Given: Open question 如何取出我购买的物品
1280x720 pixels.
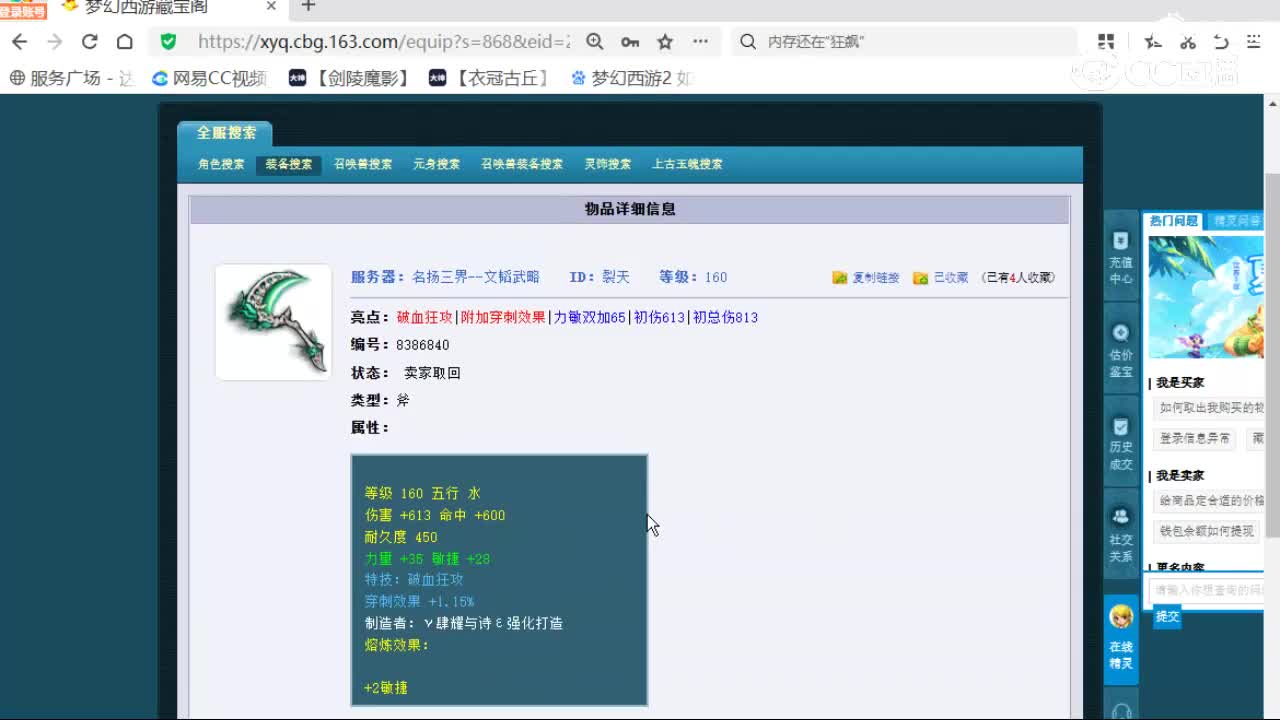Looking at the screenshot, I should pyautogui.click(x=1210, y=408).
